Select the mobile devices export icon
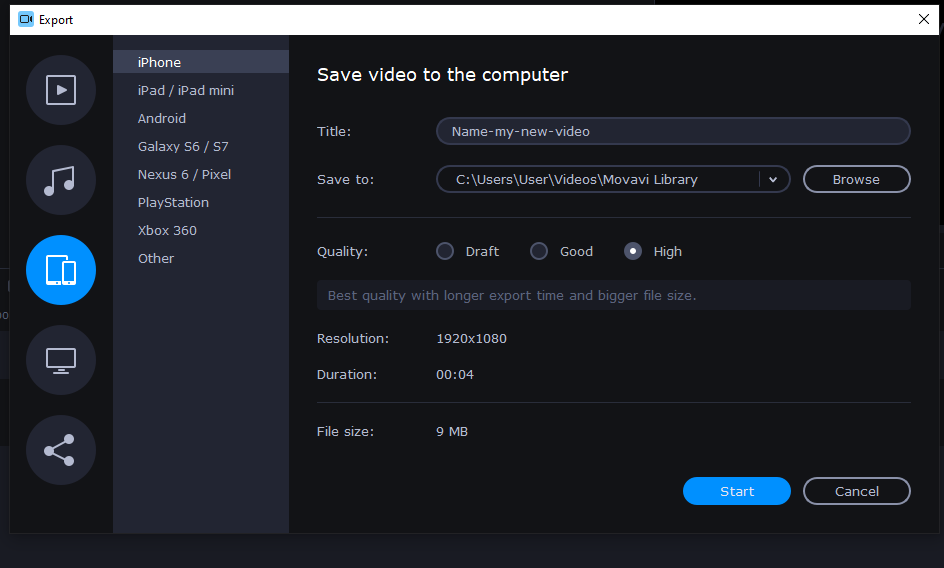Viewport: 944px width, 568px height. 61,270
